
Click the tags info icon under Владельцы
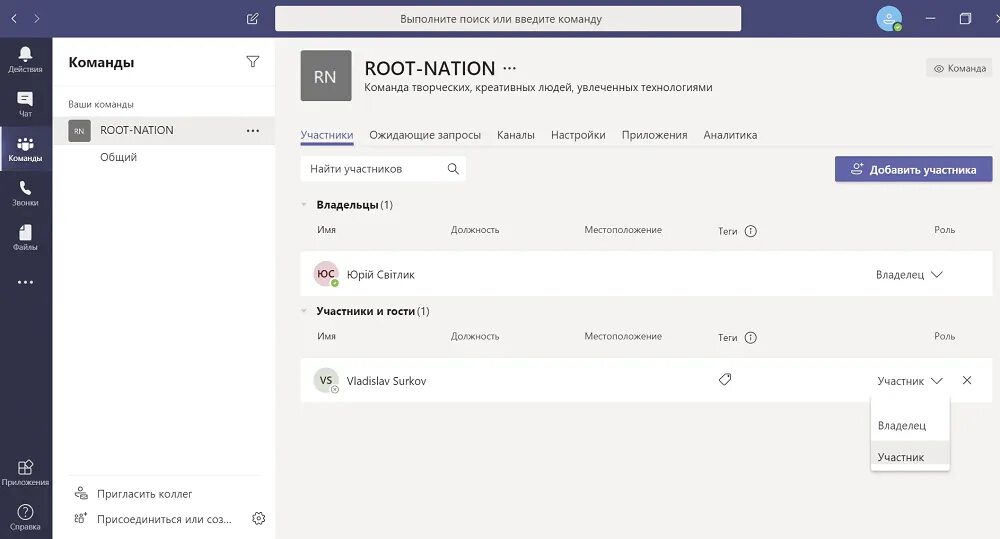point(751,231)
